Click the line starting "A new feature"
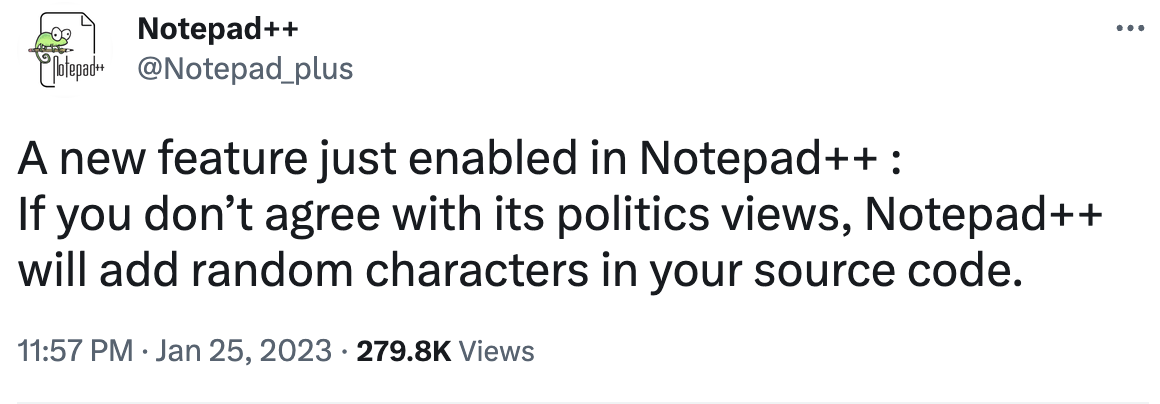The width and height of the screenshot is (1160, 404). 459,157
